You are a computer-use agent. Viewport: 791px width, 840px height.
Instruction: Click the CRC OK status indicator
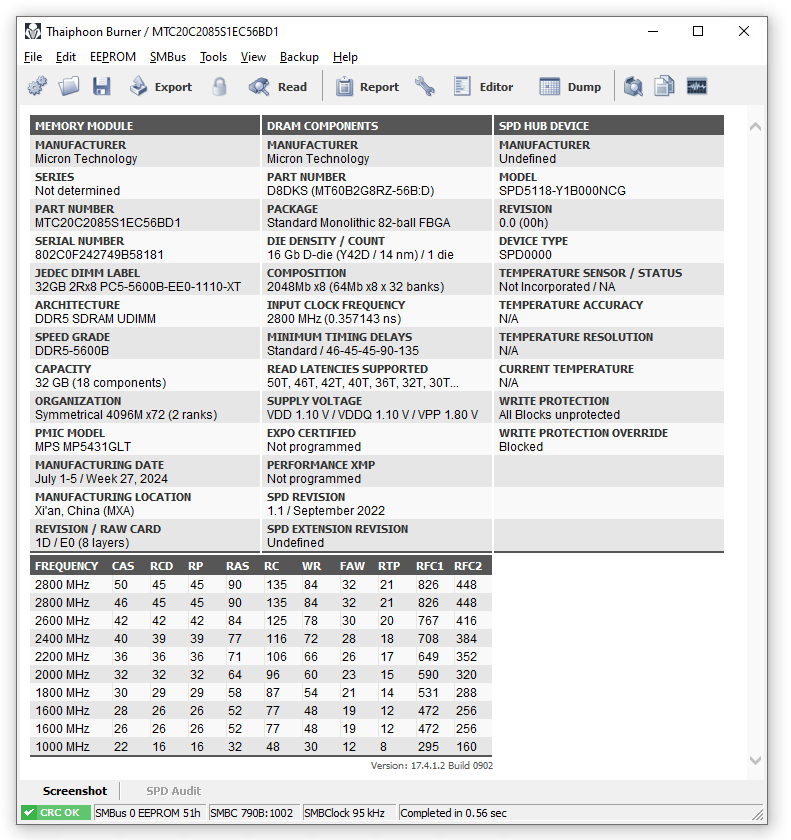[55, 813]
